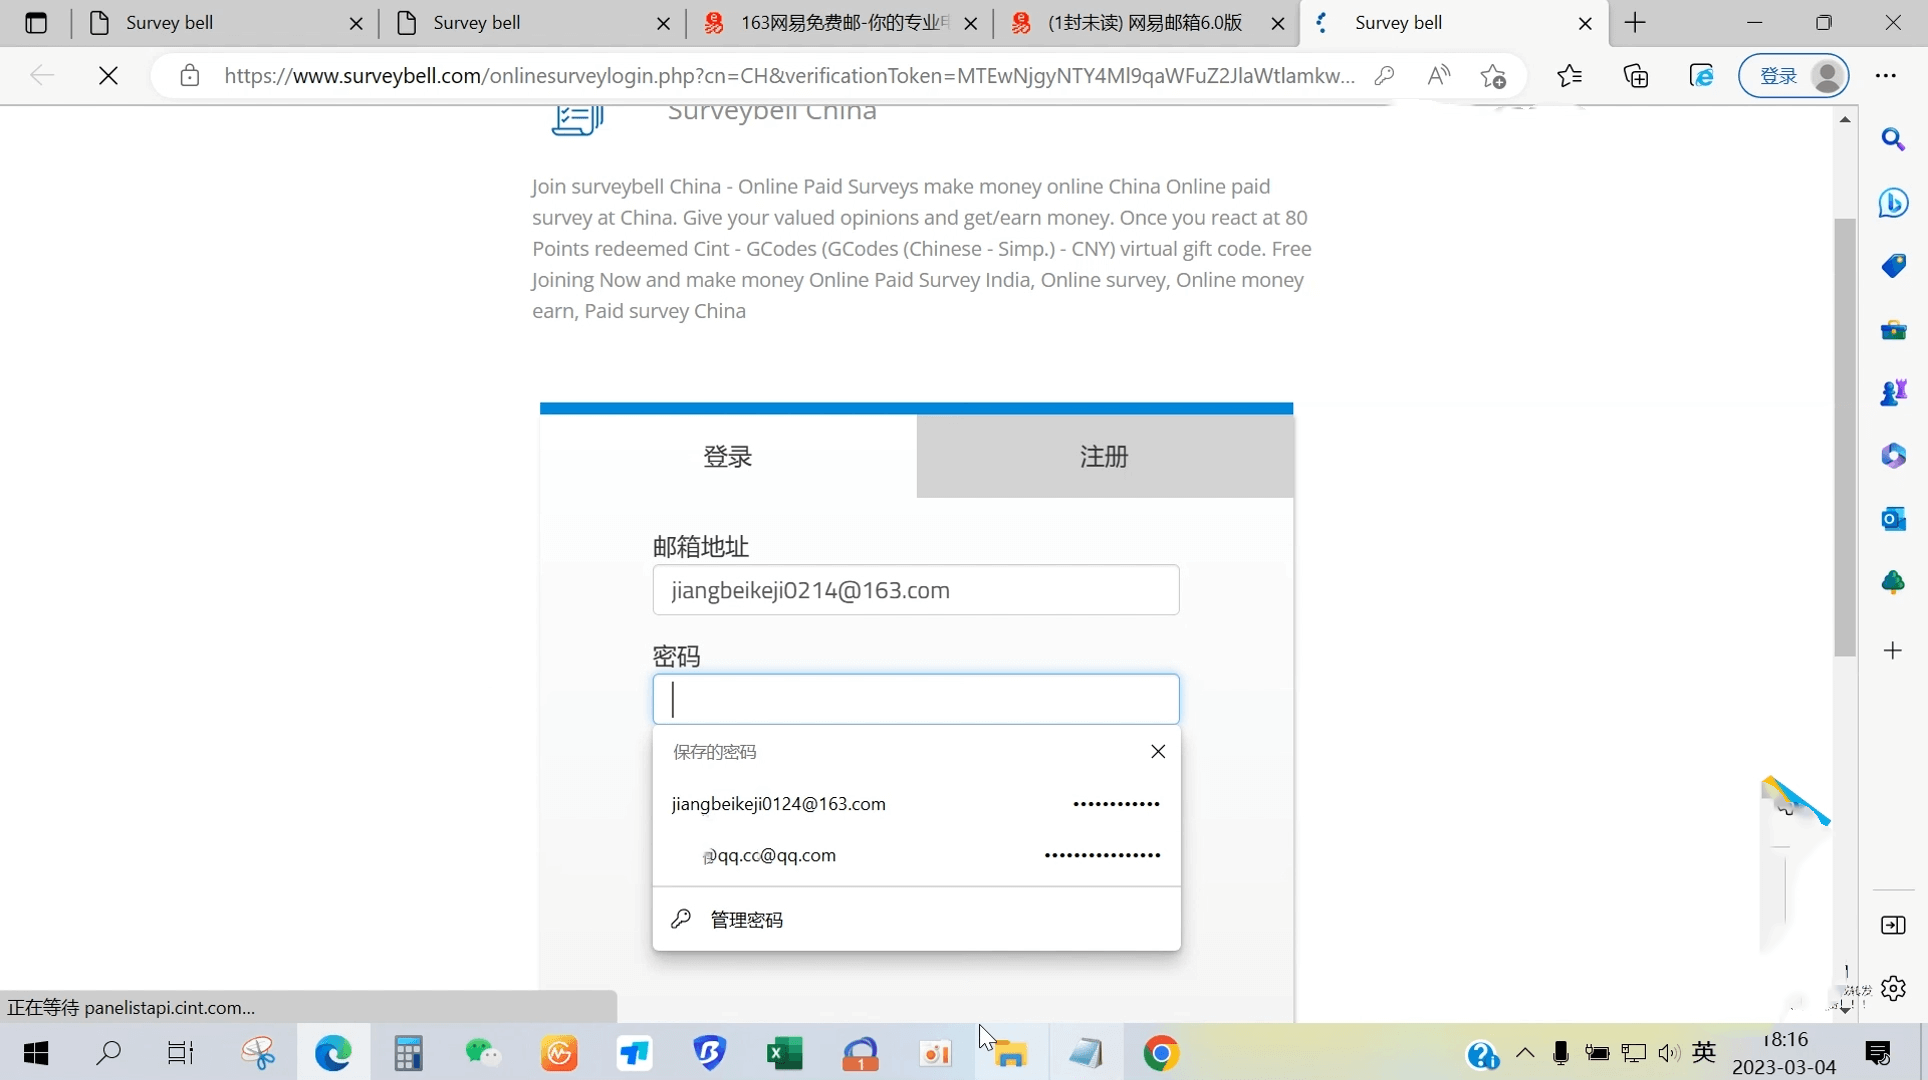Stop loading the page with X button
Viewport: 1928px width, 1080px height.
pyautogui.click(x=108, y=75)
